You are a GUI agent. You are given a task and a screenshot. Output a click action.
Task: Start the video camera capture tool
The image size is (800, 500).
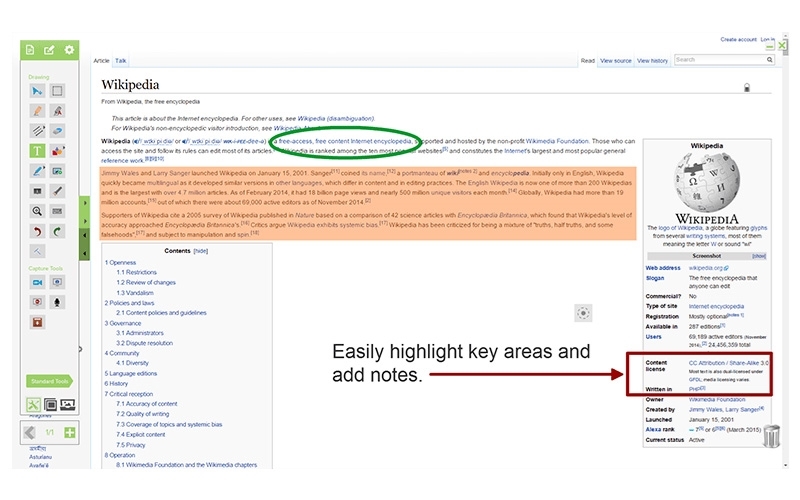point(37,282)
